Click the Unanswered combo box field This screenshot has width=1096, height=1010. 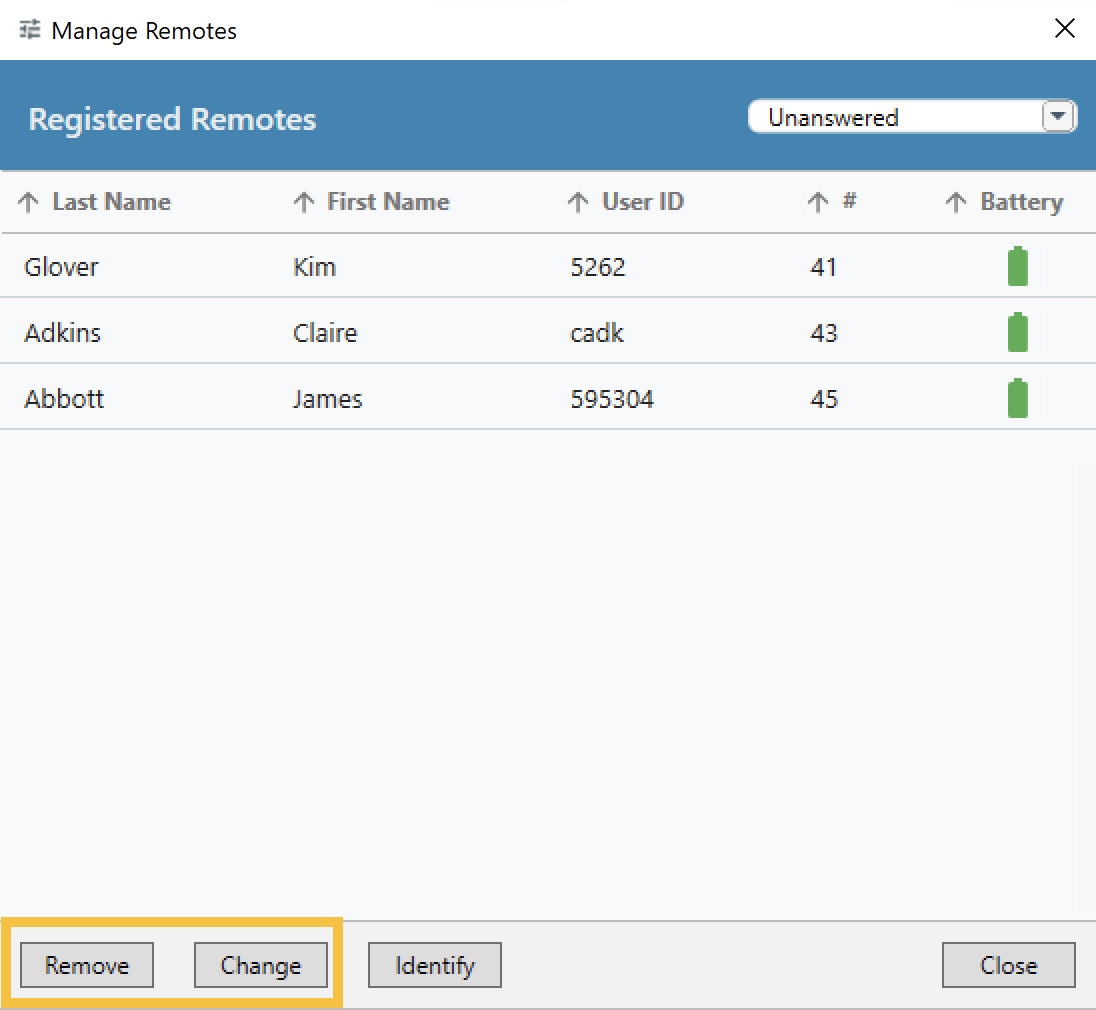click(x=890, y=117)
